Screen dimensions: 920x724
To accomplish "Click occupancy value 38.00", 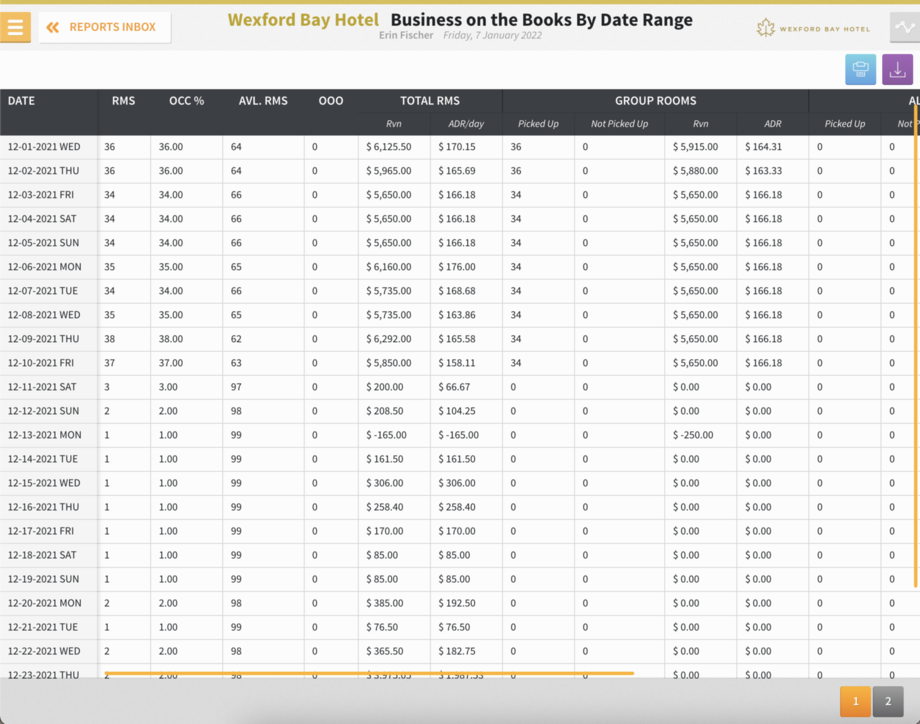I will (x=171, y=339).
